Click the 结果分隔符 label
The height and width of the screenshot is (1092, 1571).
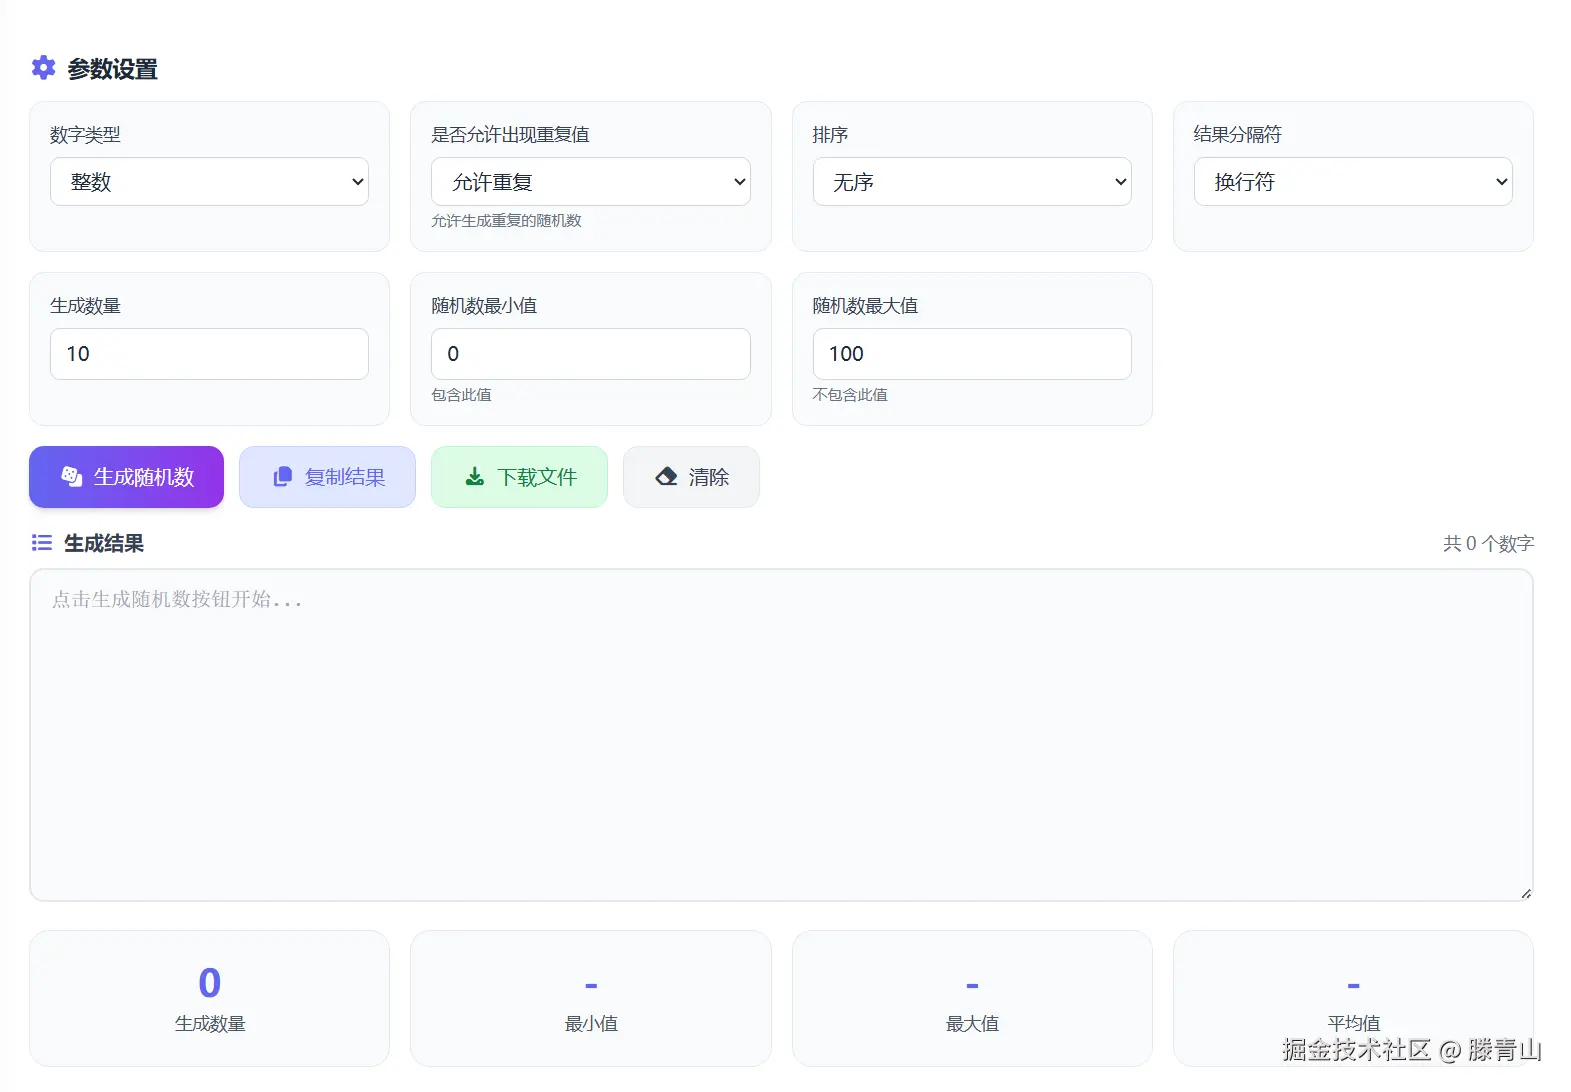click(x=1237, y=135)
